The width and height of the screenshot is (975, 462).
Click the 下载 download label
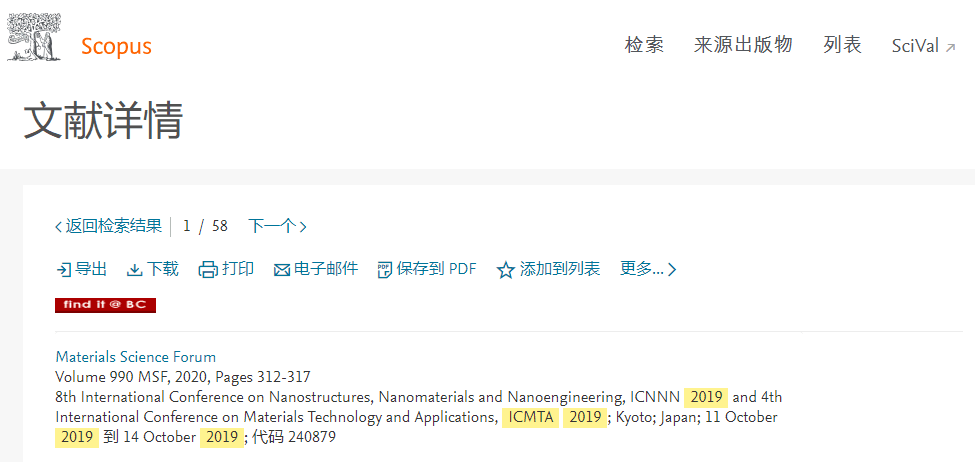162,269
